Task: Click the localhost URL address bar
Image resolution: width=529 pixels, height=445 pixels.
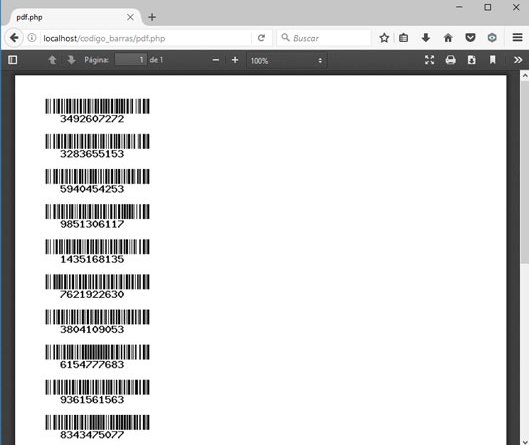Action: [x=145, y=38]
